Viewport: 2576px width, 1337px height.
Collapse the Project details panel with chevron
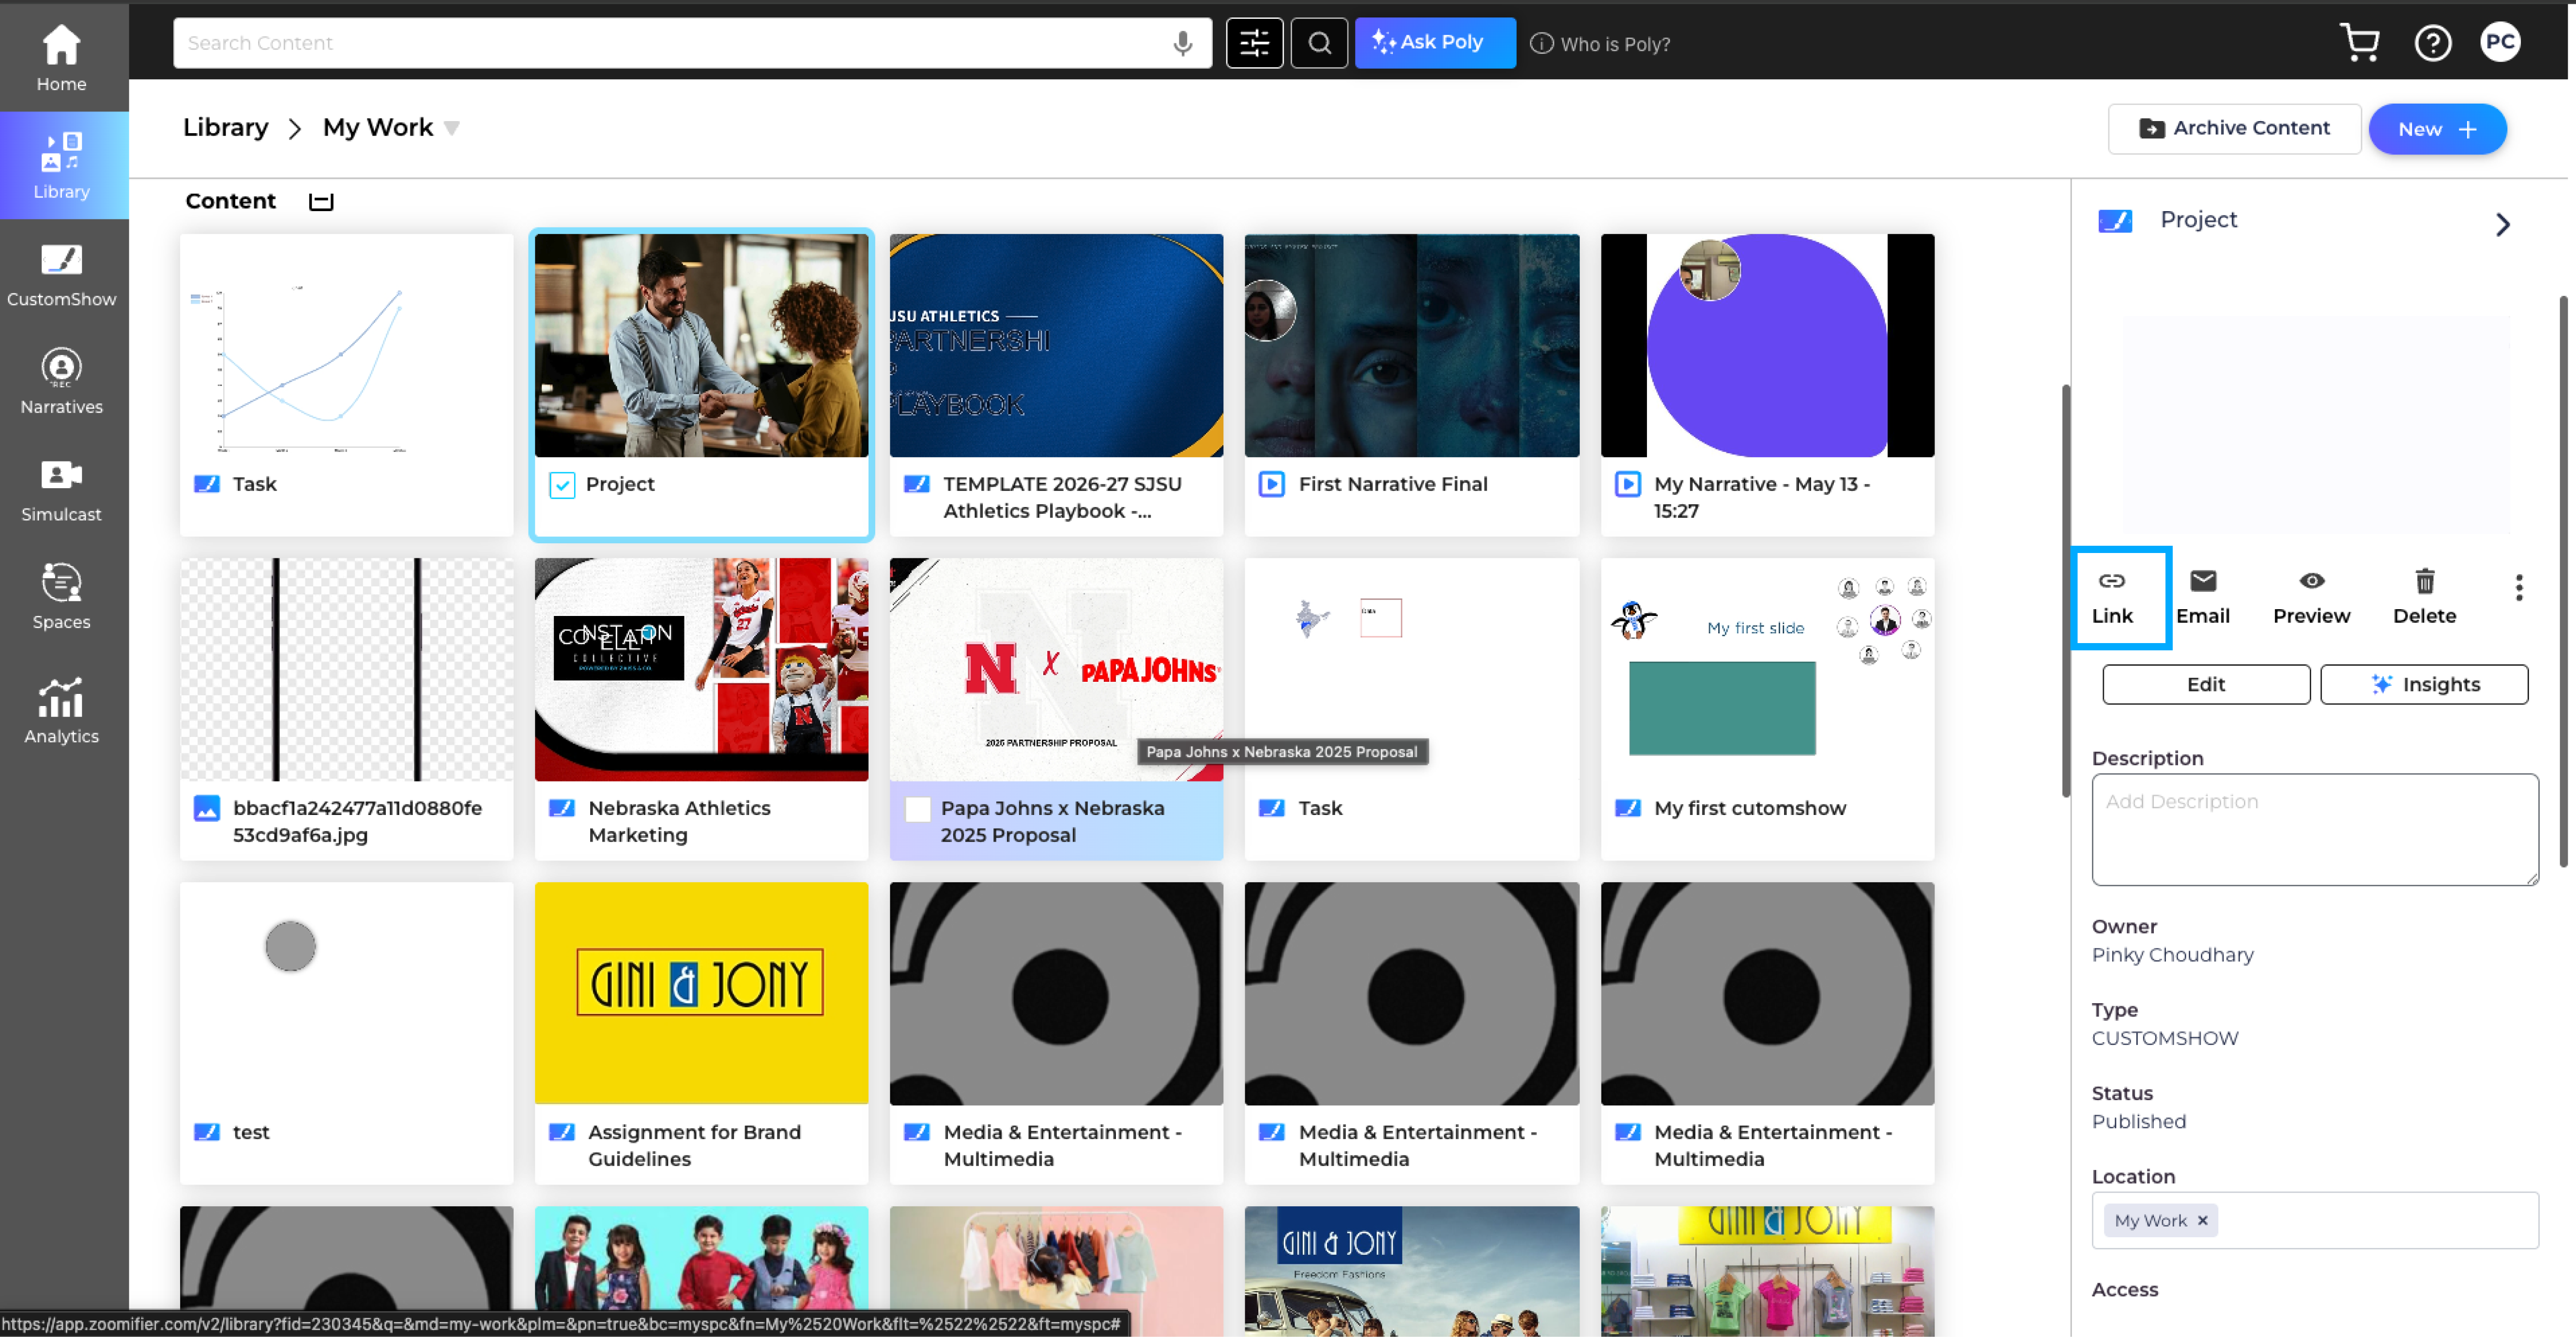click(x=2502, y=224)
